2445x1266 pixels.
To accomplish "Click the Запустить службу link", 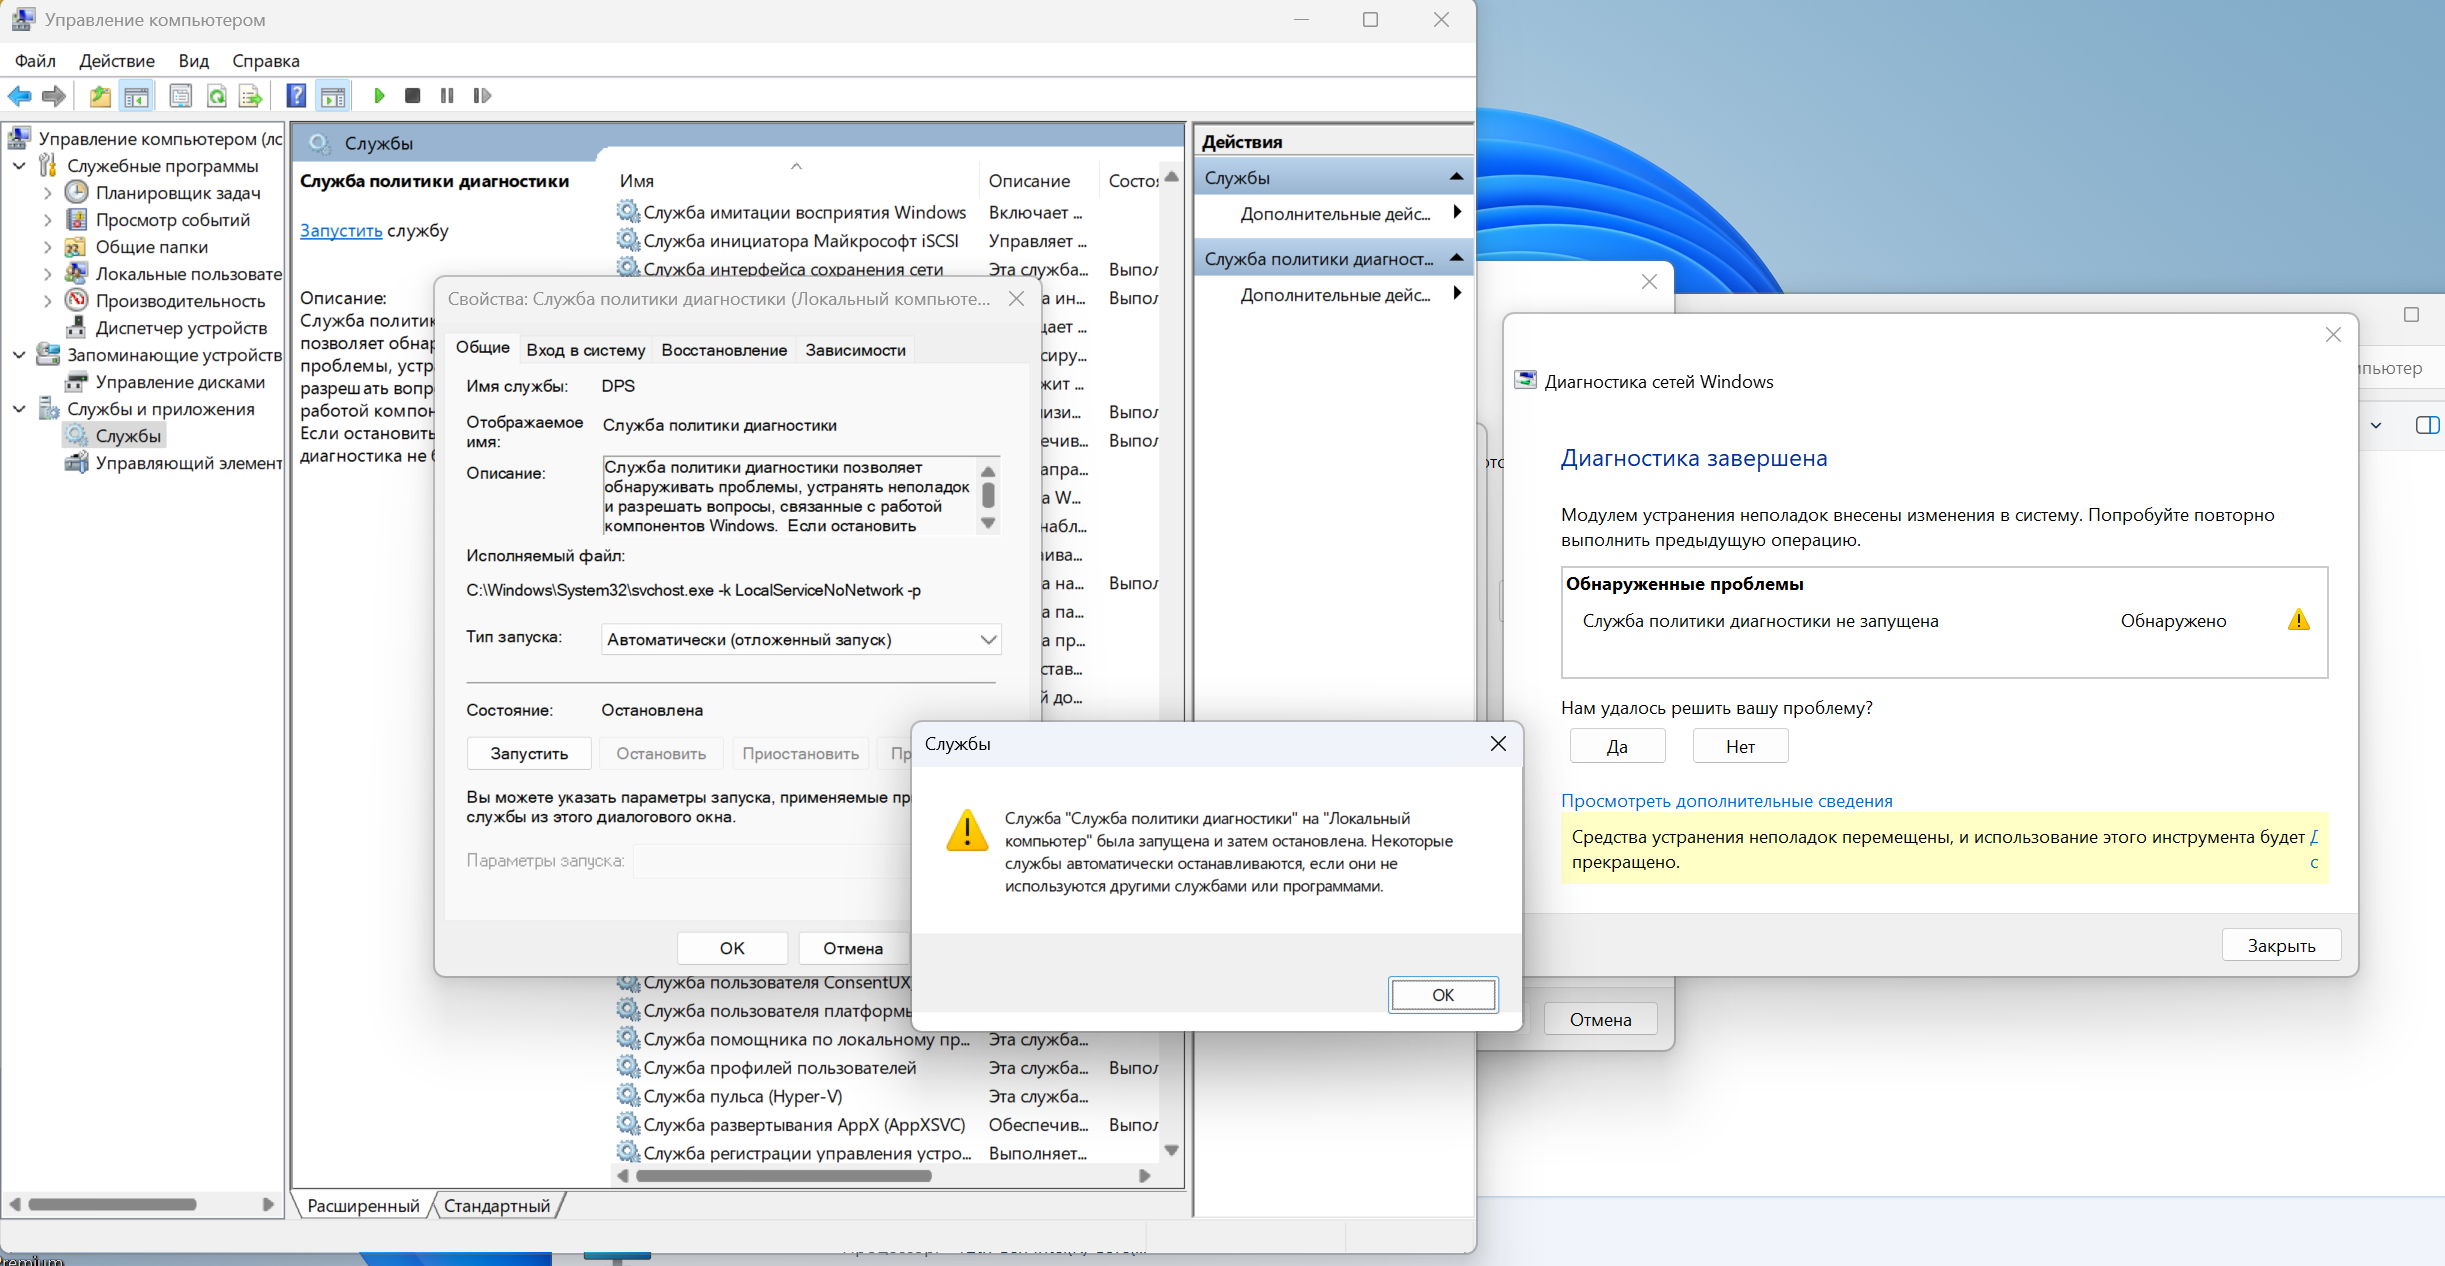I will click(x=341, y=230).
